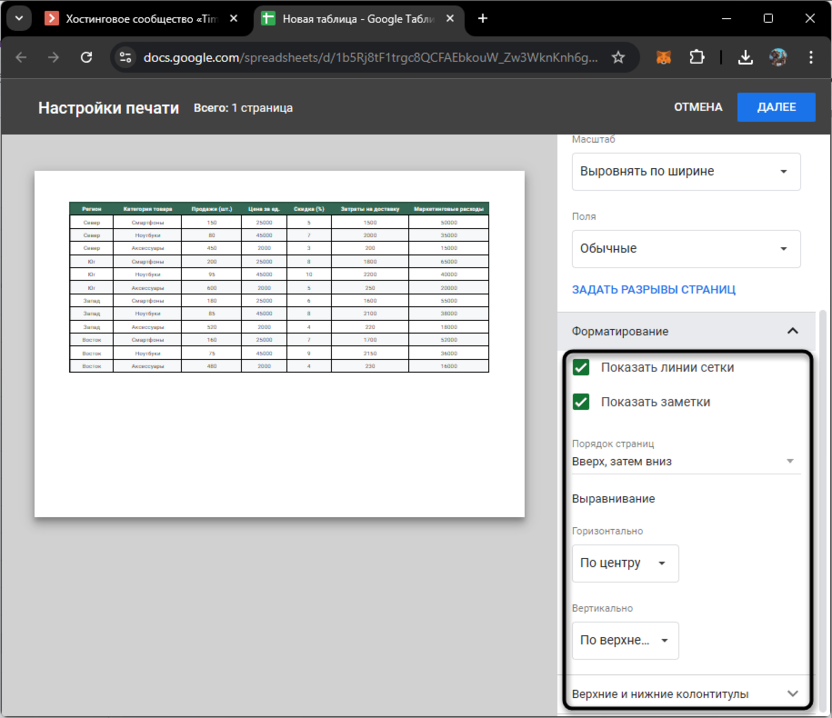Collapse the 'Форматирование' section
The image size is (832, 718).
click(792, 331)
